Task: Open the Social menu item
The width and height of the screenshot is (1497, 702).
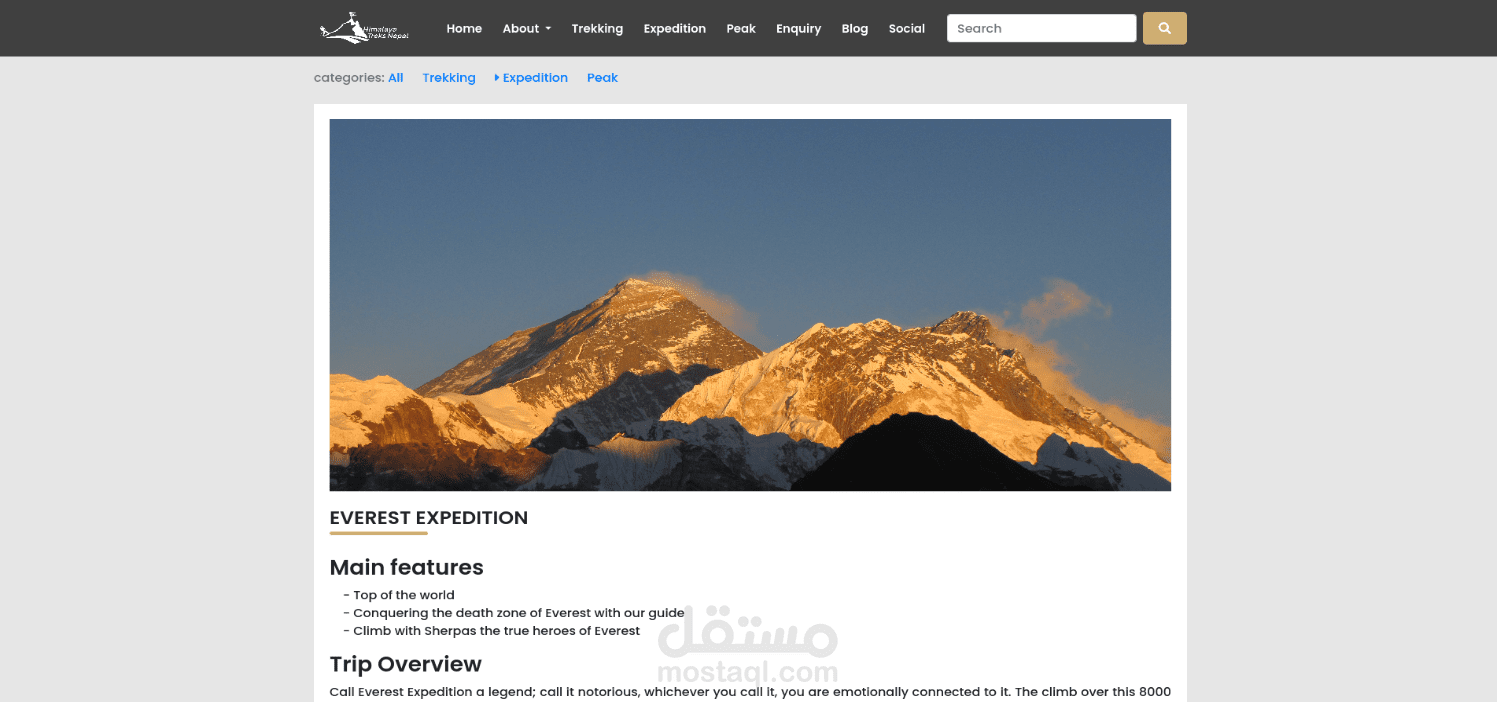Action: point(907,28)
